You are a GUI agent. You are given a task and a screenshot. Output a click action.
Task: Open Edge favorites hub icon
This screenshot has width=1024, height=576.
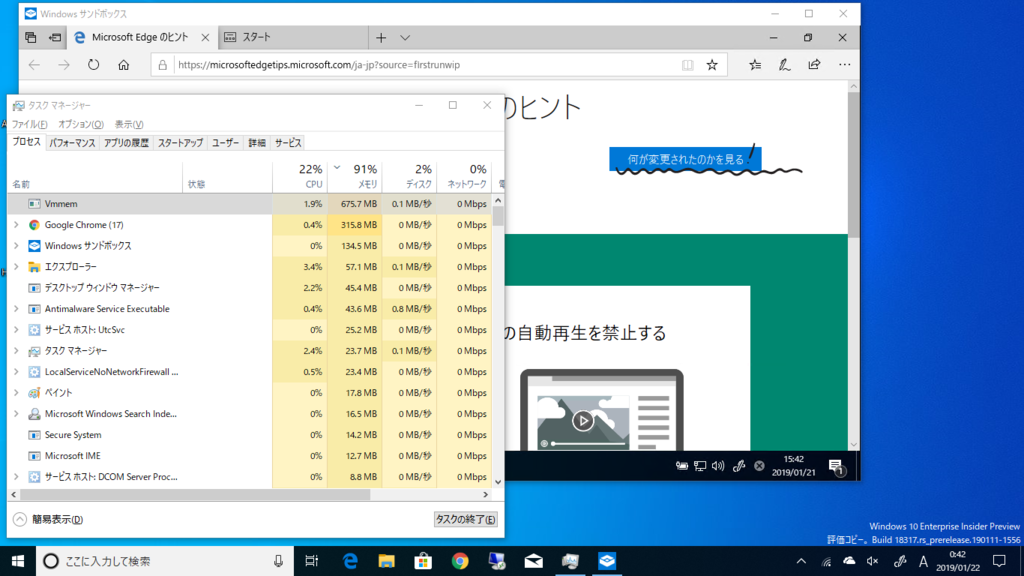(755, 65)
